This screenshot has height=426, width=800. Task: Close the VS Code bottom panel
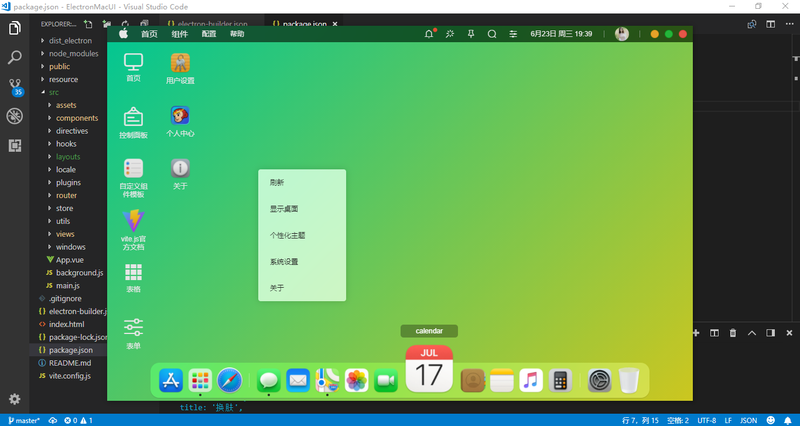click(789, 333)
